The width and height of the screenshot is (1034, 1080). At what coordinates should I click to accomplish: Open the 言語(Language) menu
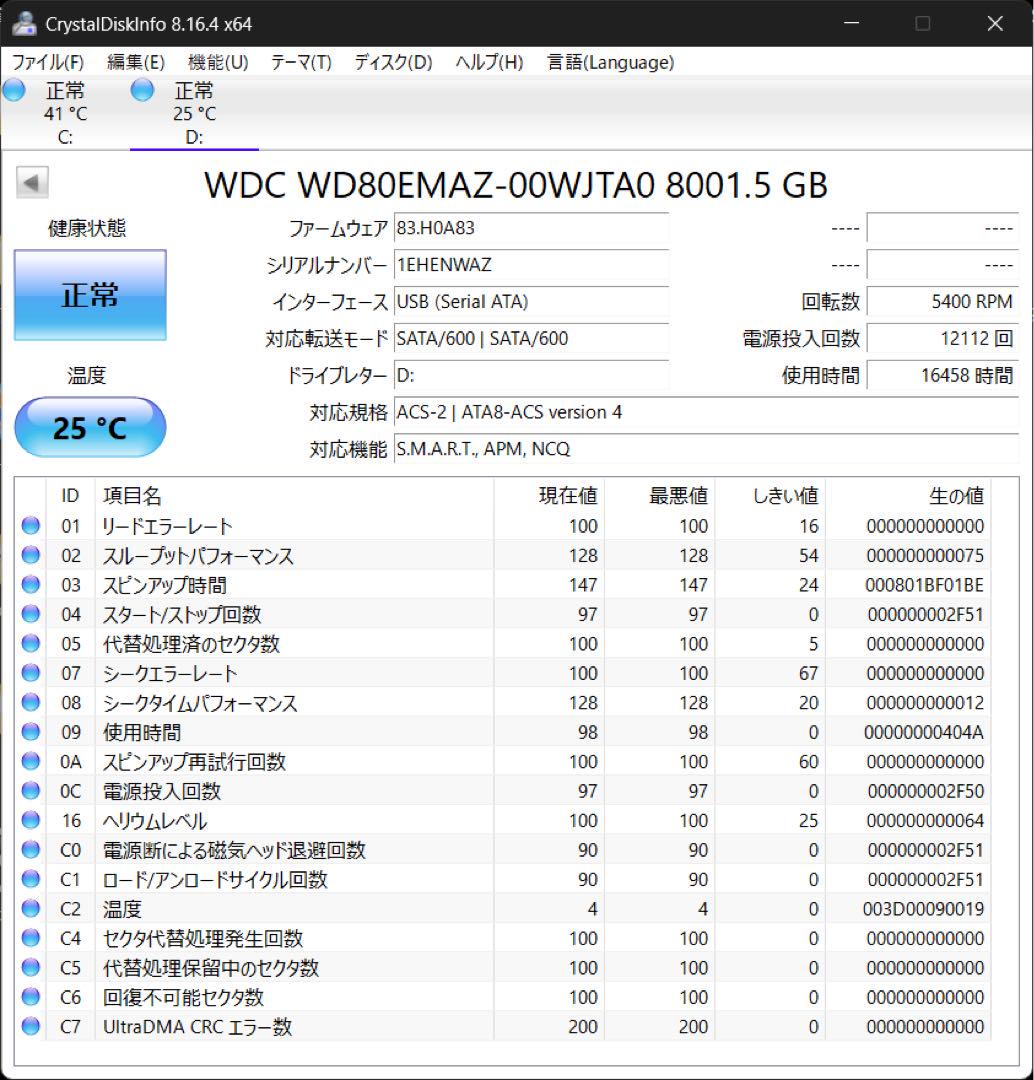[610, 63]
